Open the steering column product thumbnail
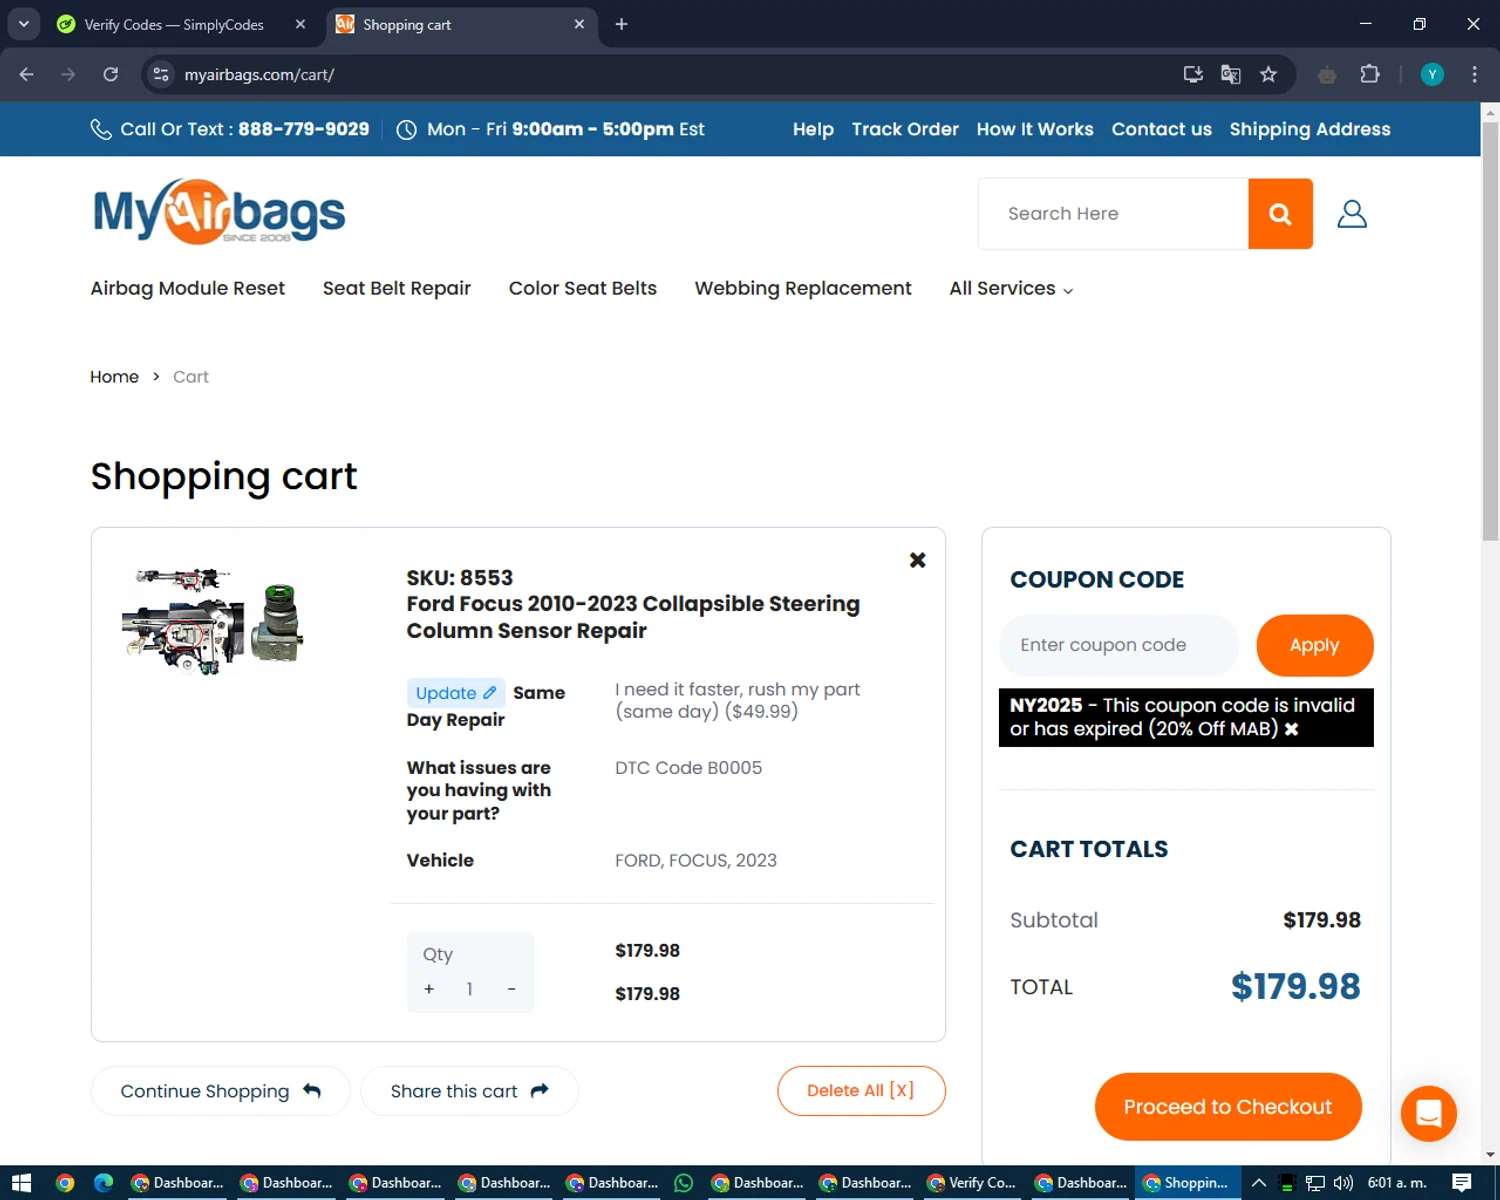Image resolution: width=1500 pixels, height=1200 pixels. (213, 621)
